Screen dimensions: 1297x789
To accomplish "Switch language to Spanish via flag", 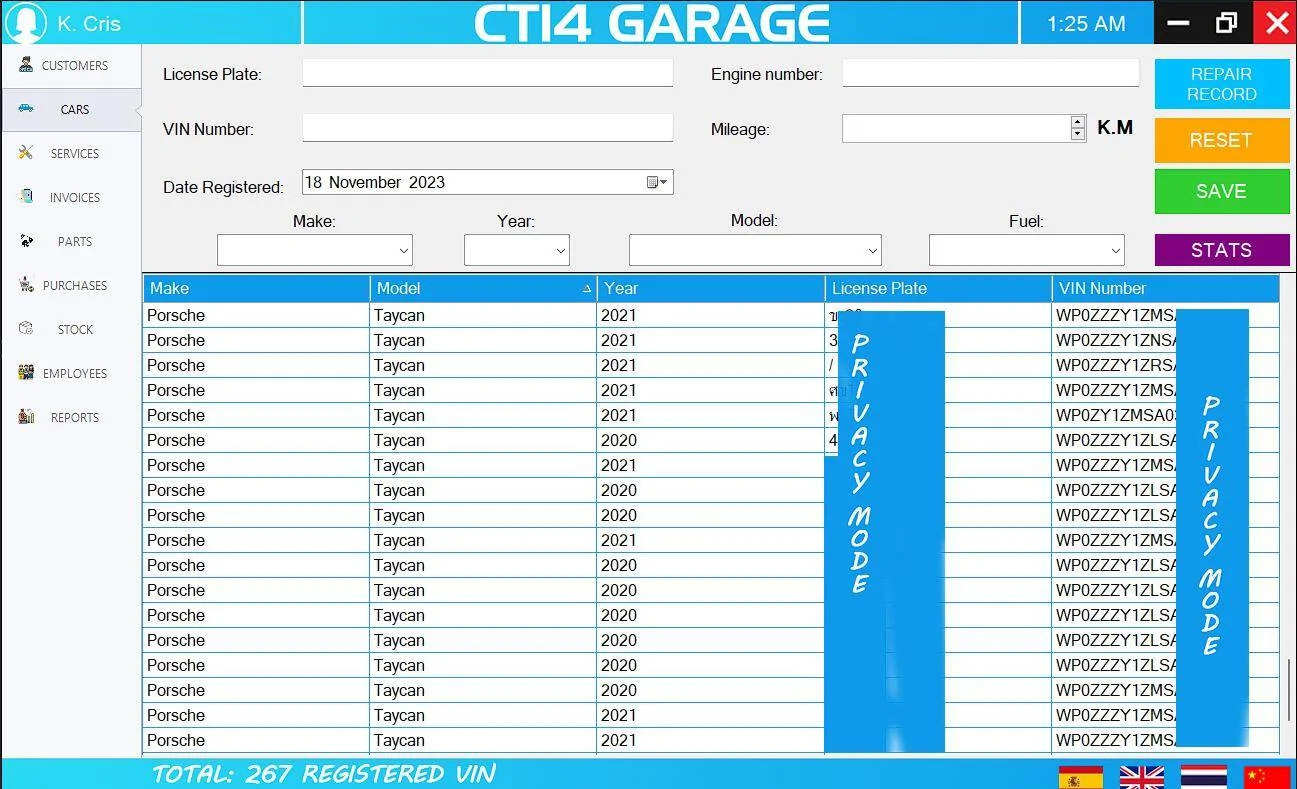I will tap(1081, 777).
